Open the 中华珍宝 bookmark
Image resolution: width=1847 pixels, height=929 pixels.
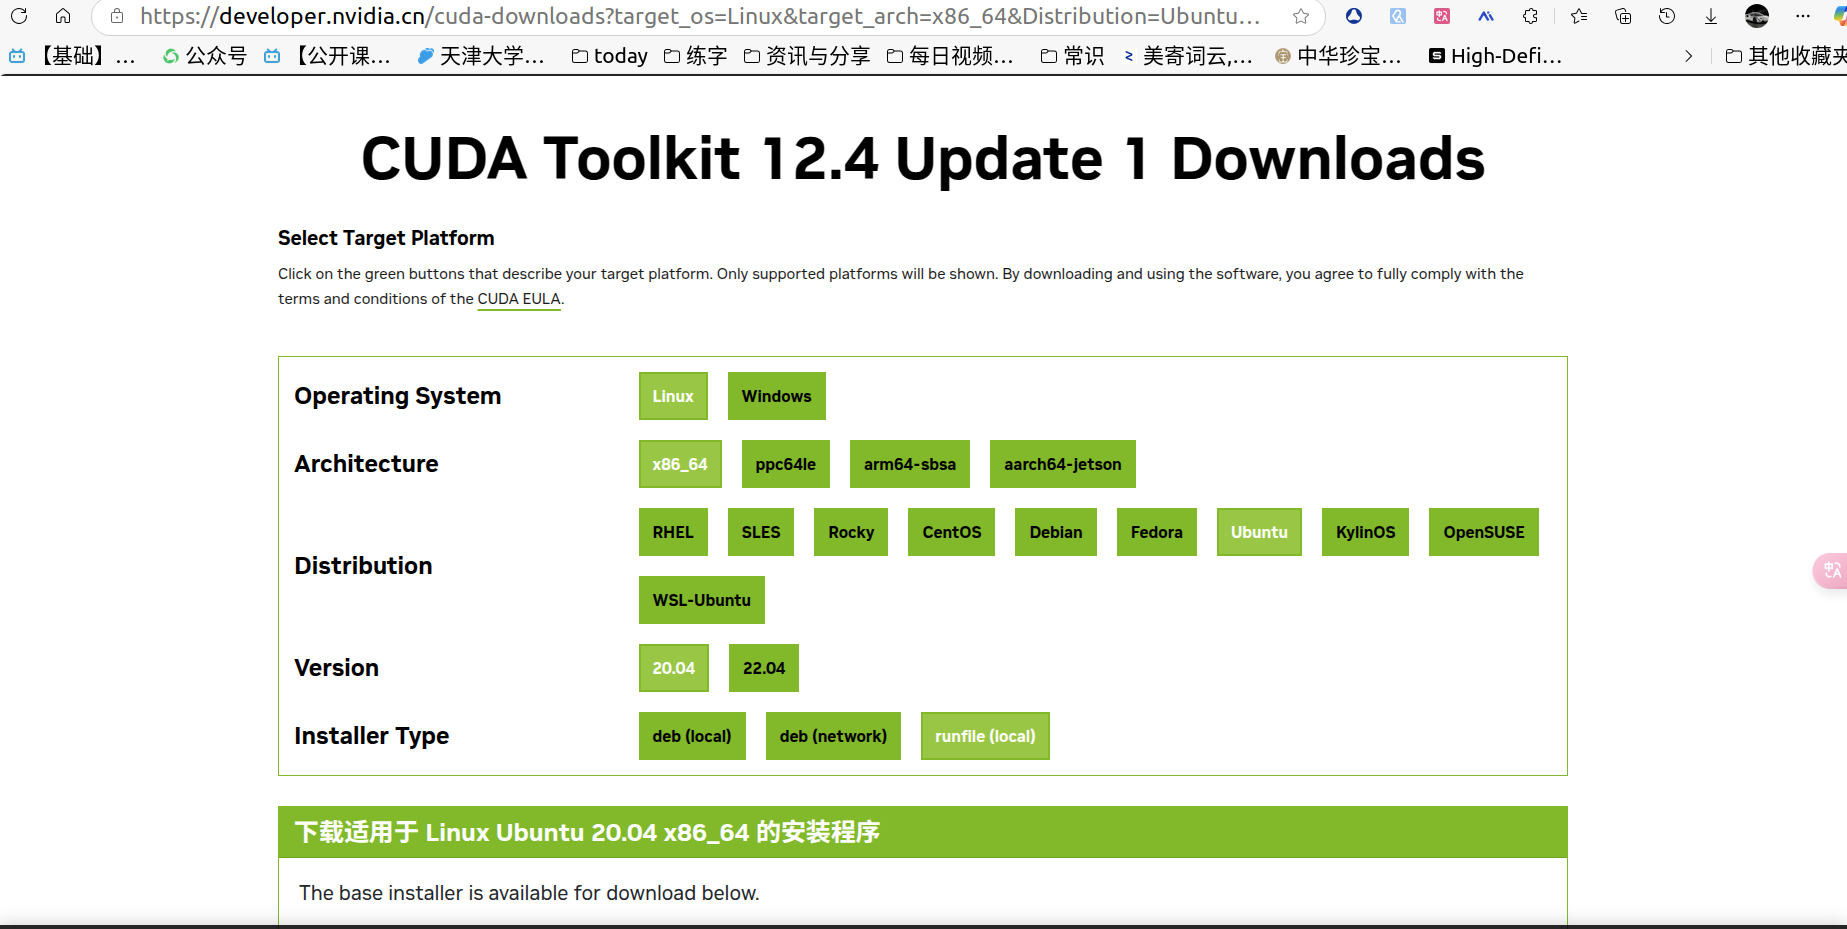1338,56
